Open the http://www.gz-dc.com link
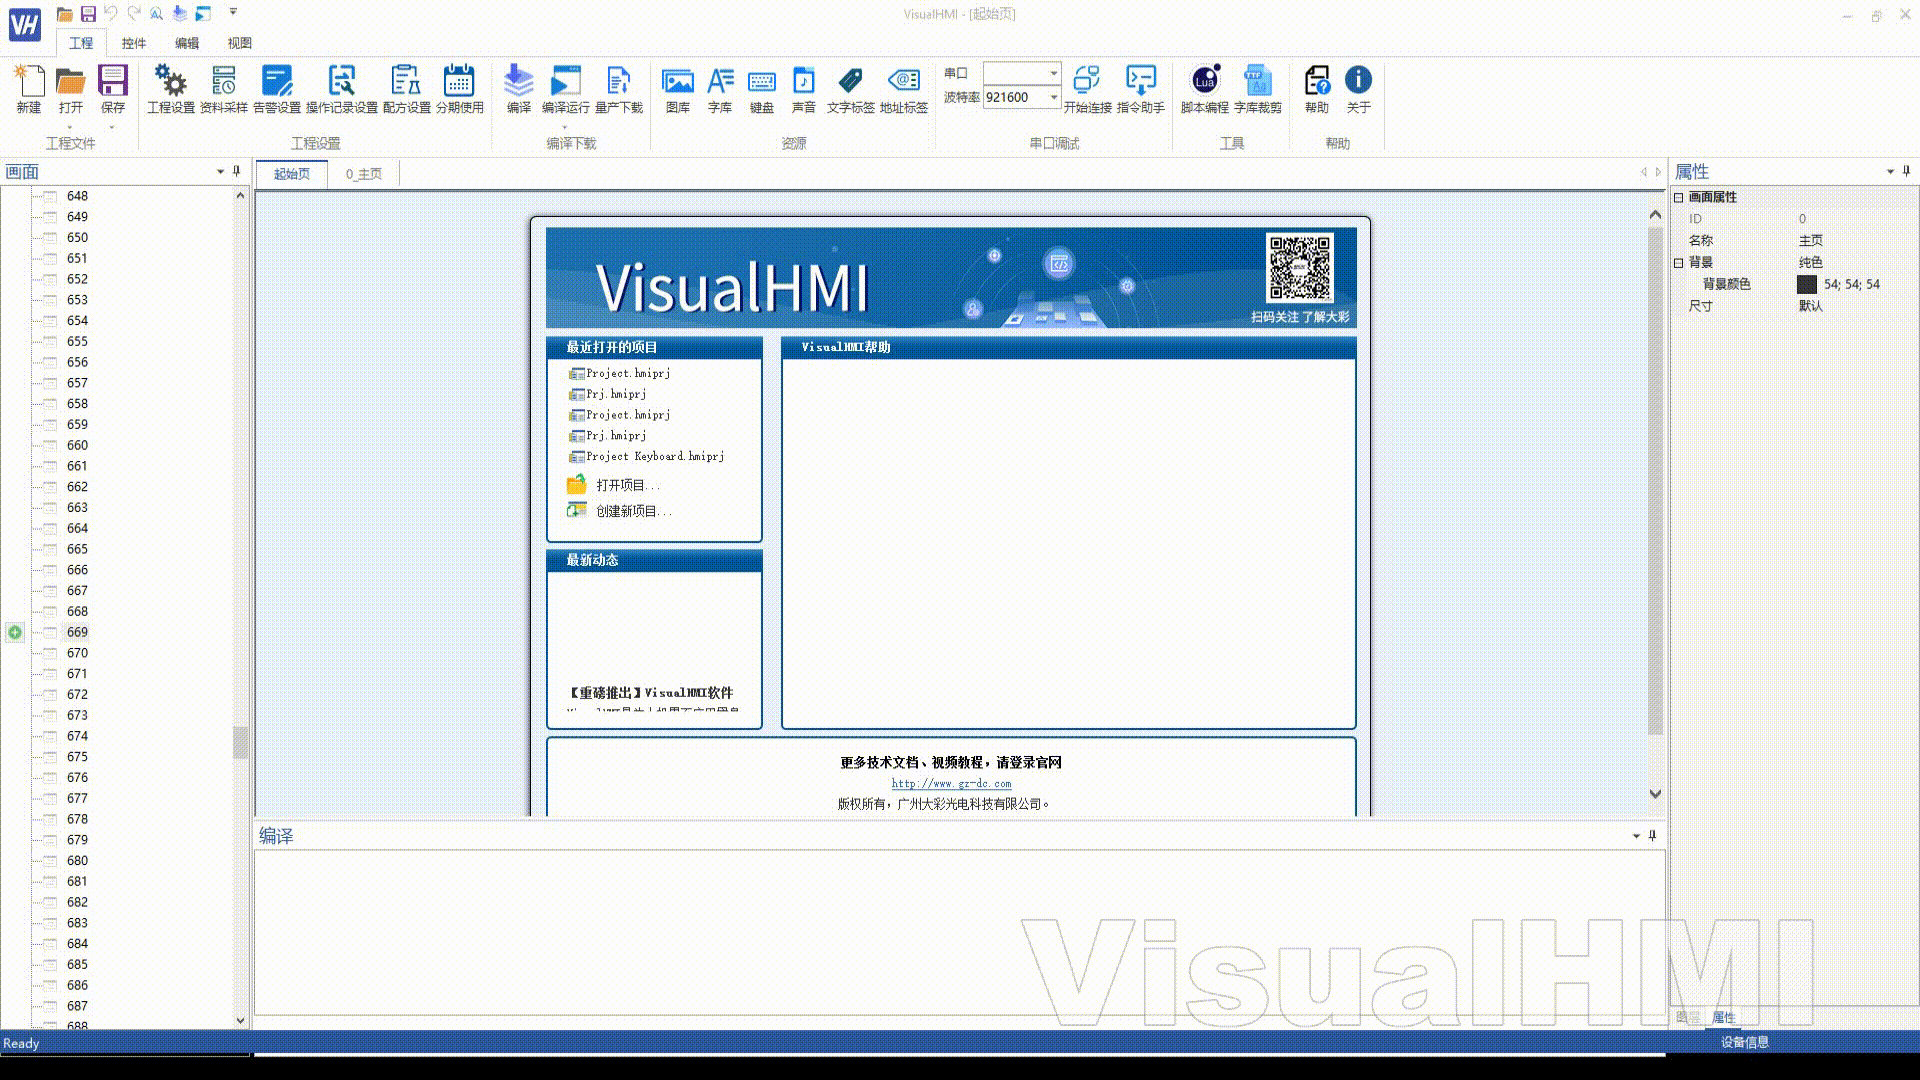 click(951, 784)
